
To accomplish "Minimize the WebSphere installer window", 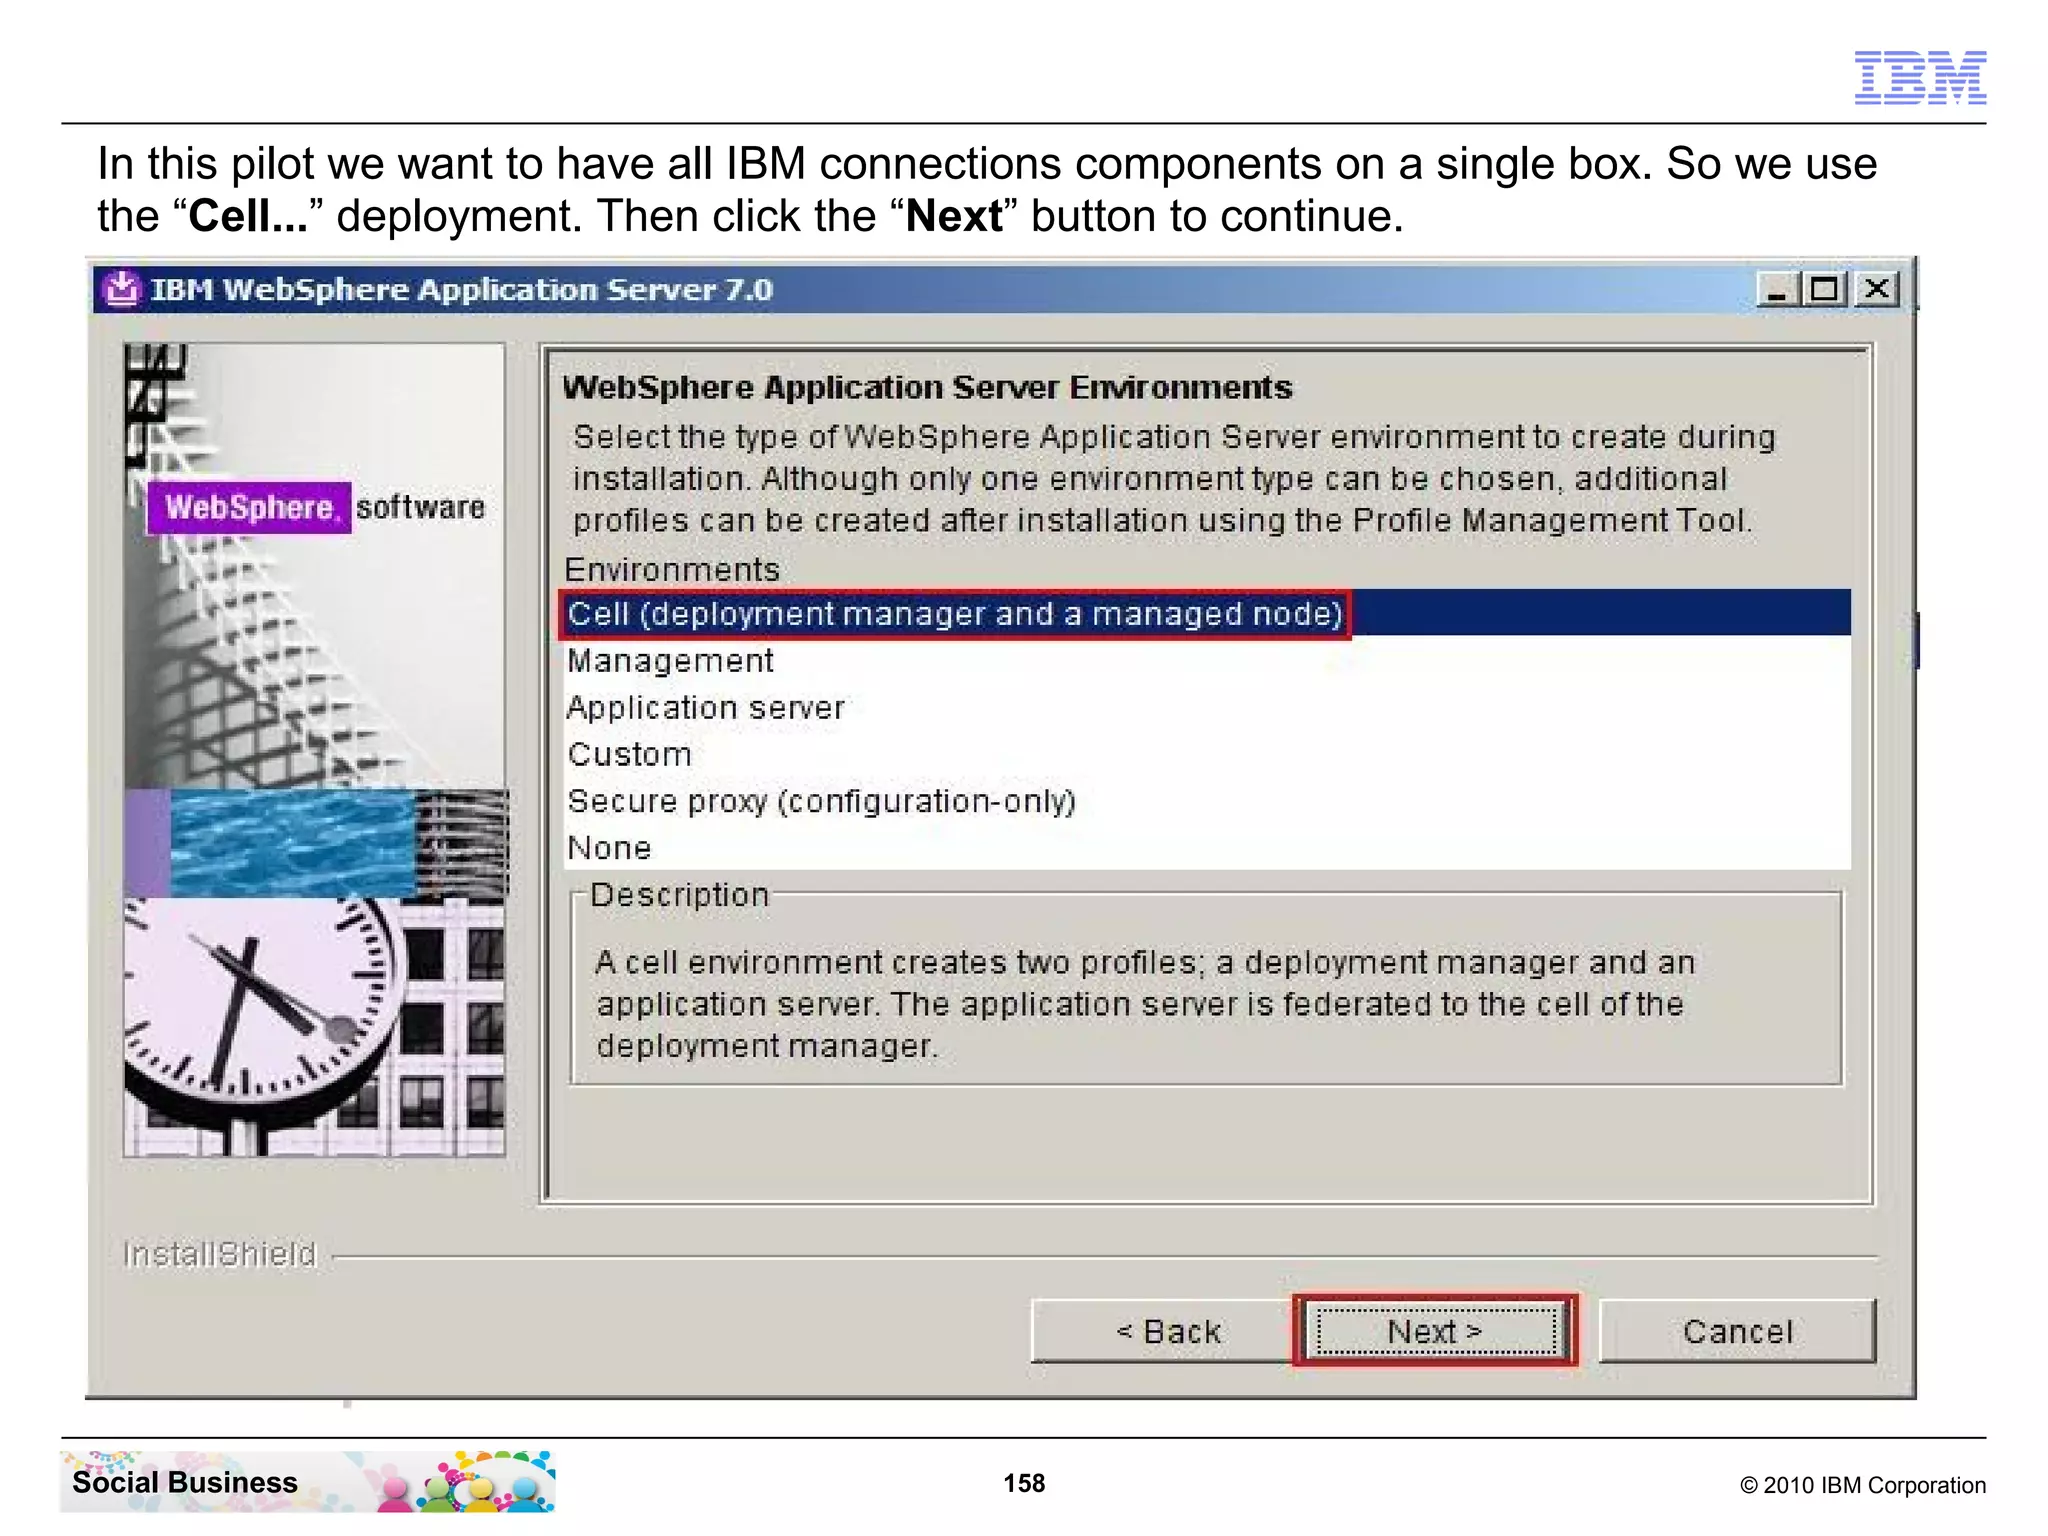I will pyautogui.click(x=1777, y=290).
